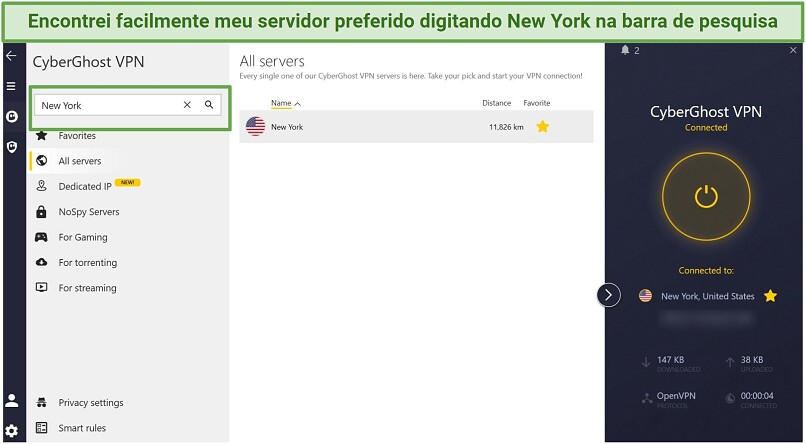Screen dimensions: 806x444
Task: Toggle the VPN power button
Action: point(706,196)
